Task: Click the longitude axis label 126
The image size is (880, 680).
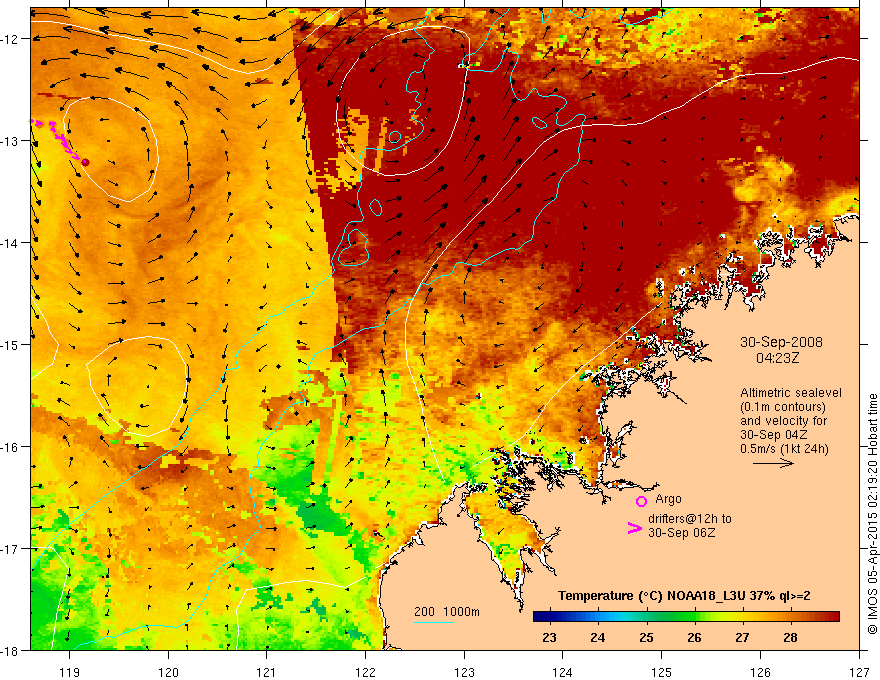Action: [x=760, y=672]
